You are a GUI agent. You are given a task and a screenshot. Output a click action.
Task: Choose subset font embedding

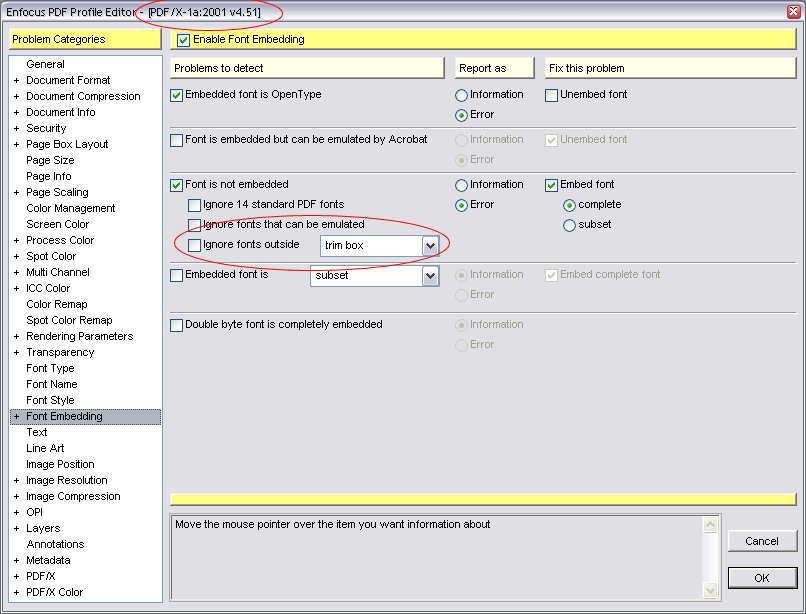[x=569, y=225]
